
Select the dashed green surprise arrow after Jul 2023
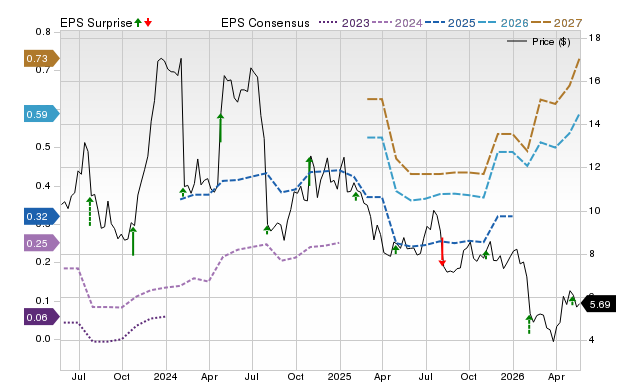(x=90, y=211)
